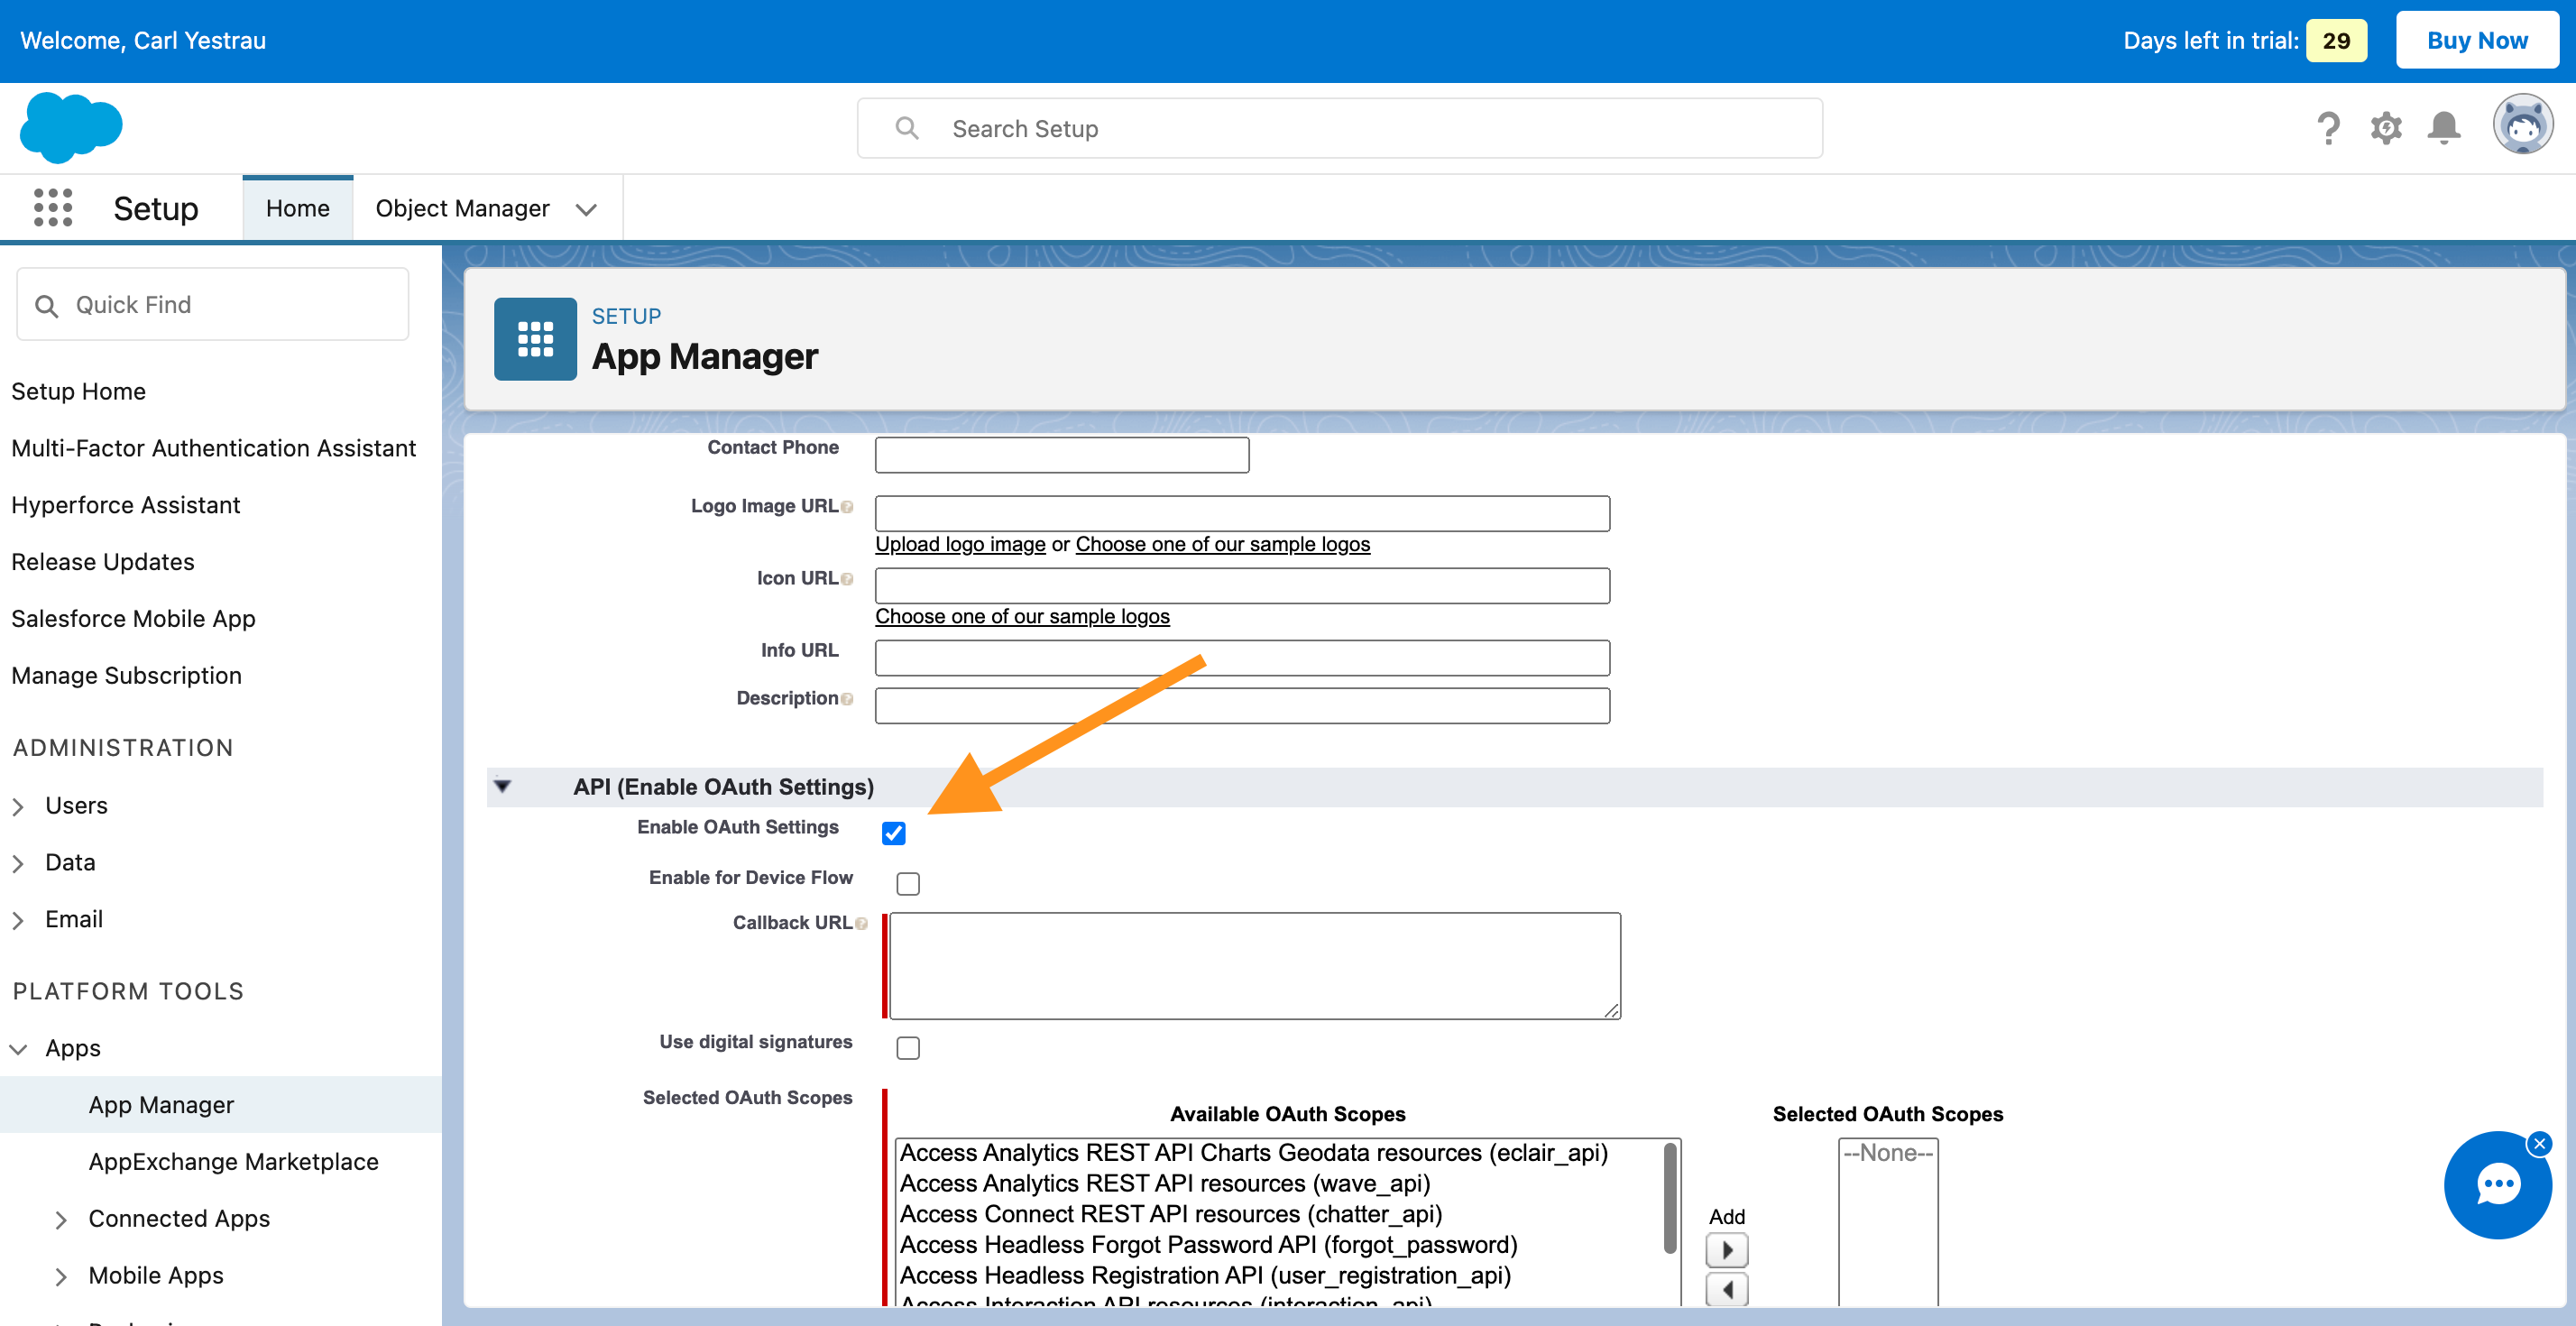Click the Quick Find field
Image resolution: width=2576 pixels, height=1326 pixels.
click(x=212, y=304)
